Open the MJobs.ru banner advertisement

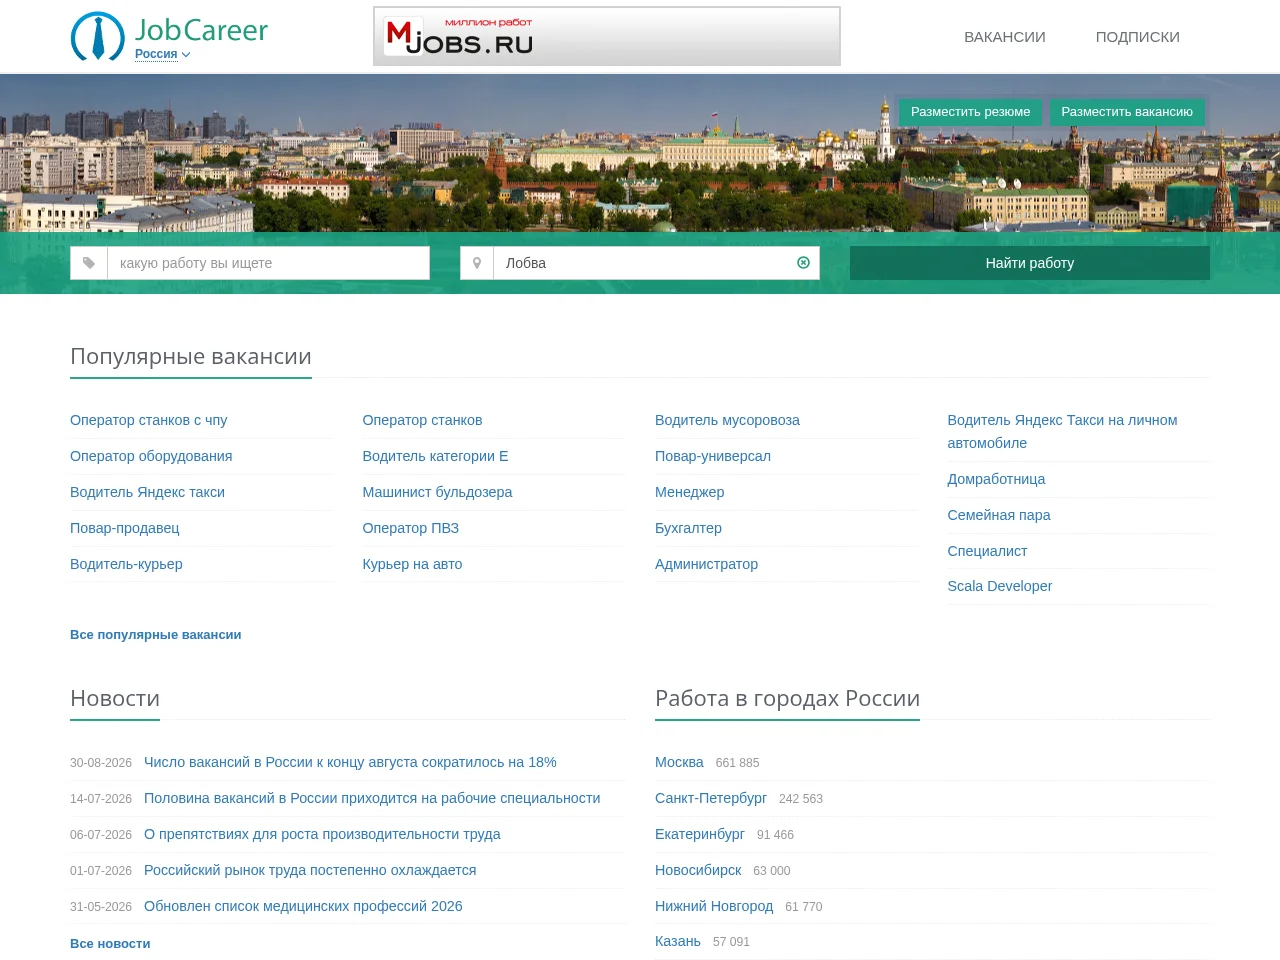pyautogui.click(x=607, y=36)
